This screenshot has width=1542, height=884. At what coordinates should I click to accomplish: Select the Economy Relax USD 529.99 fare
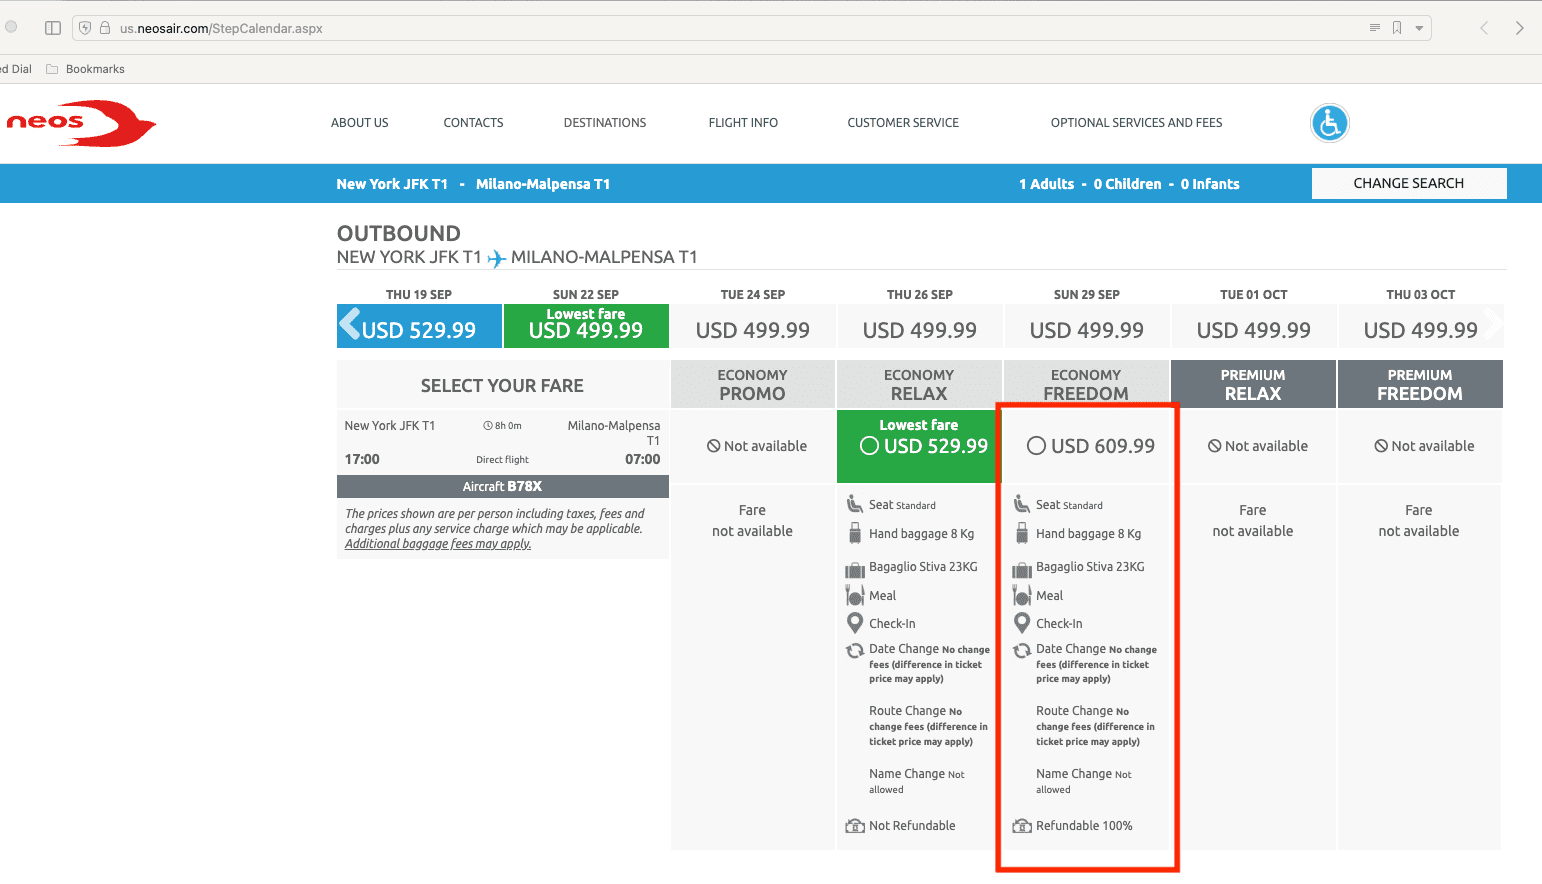pos(870,446)
